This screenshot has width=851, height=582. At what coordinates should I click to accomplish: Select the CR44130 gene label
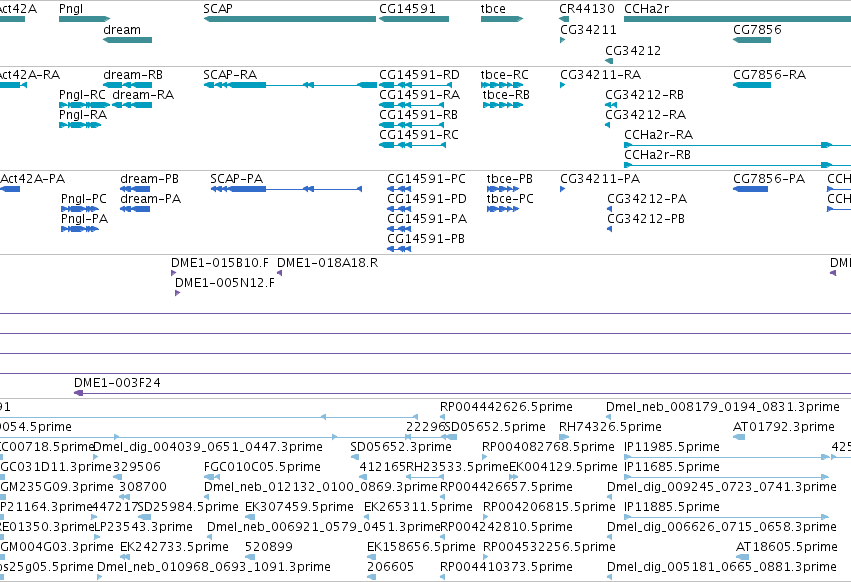[x=587, y=9]
